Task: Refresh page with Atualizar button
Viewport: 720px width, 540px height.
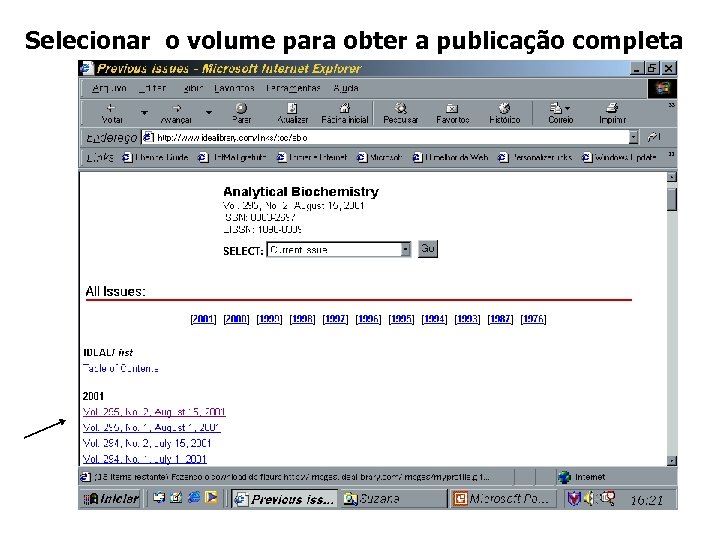Action: tap(292, 113)
